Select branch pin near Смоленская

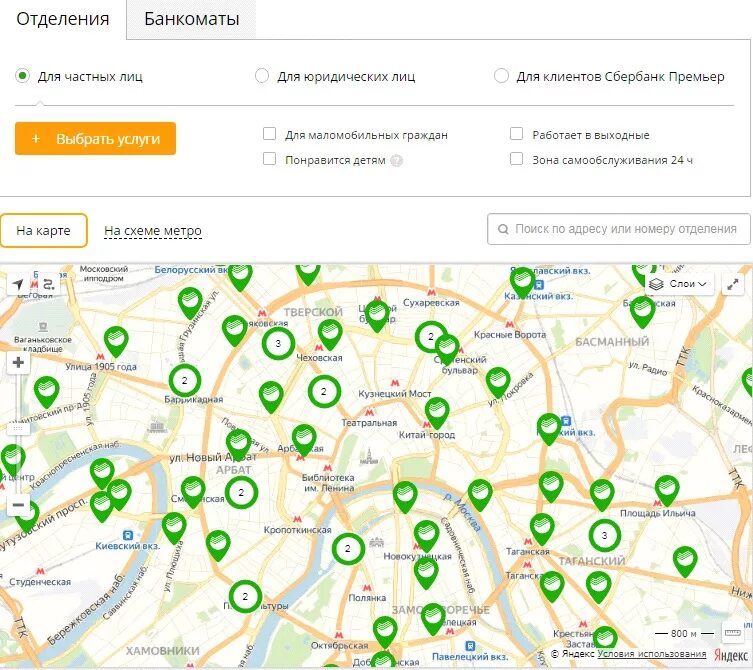pyautogui.click(x=193, y=490)
